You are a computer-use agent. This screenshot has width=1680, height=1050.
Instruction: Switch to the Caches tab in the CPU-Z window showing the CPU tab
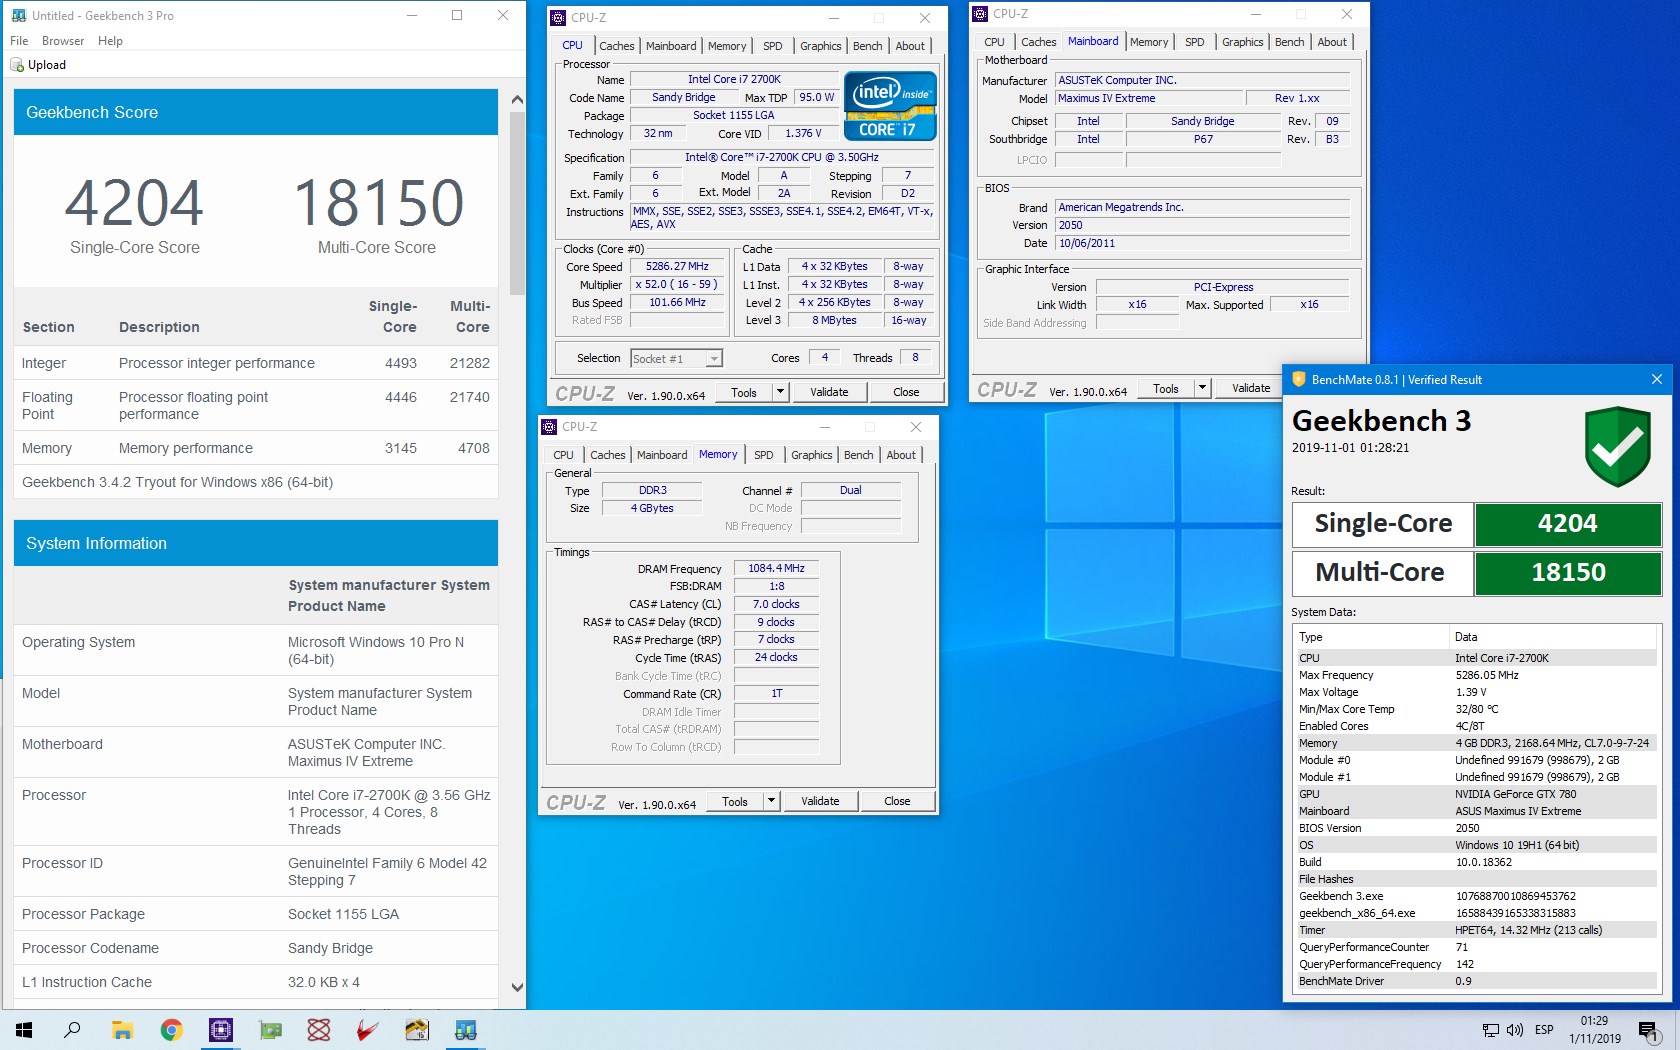coord(617,46)
